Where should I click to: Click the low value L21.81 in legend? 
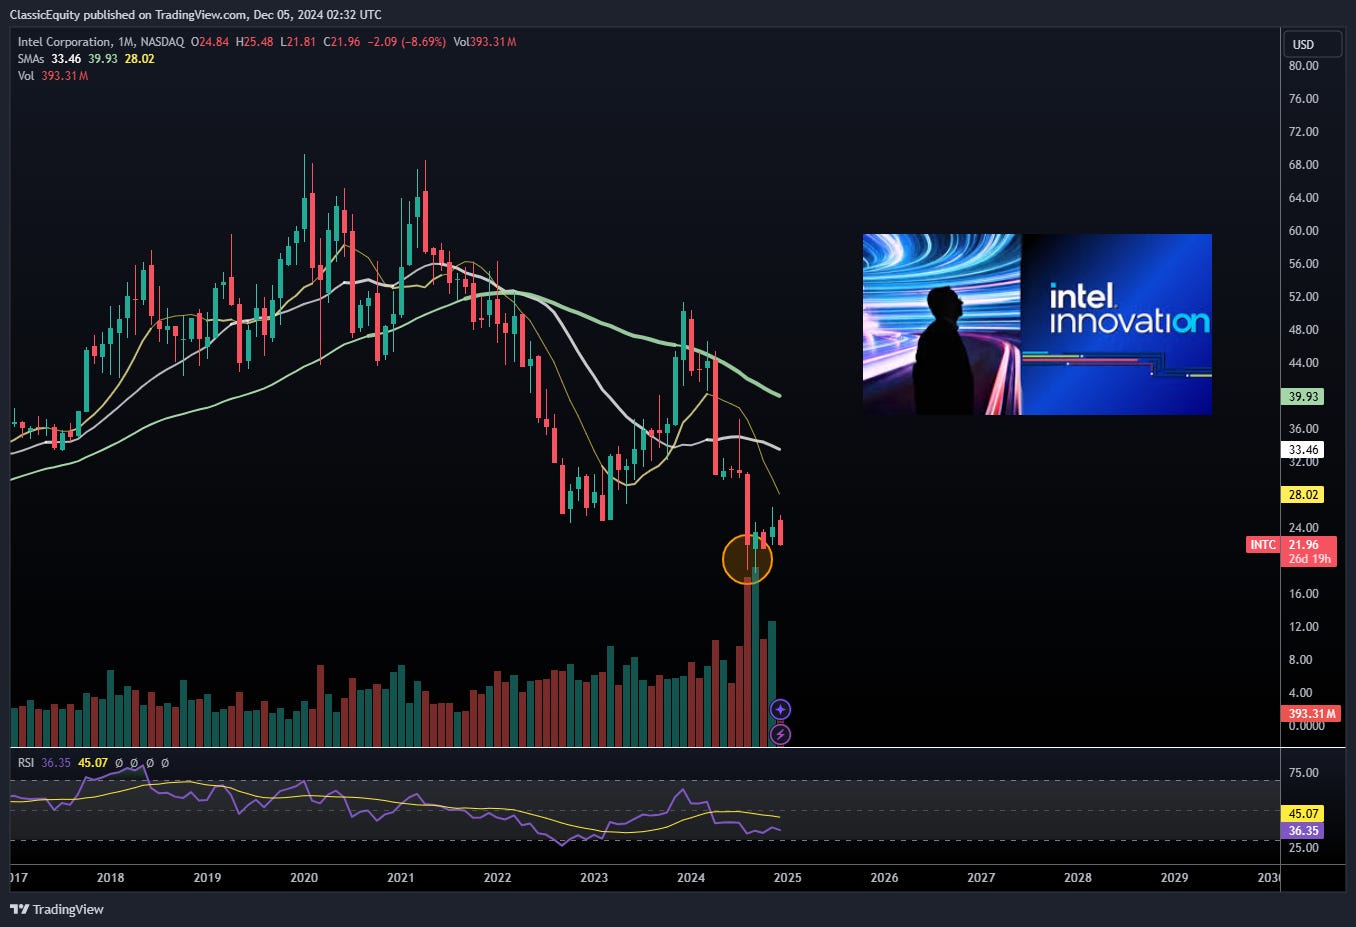(298, 42)
